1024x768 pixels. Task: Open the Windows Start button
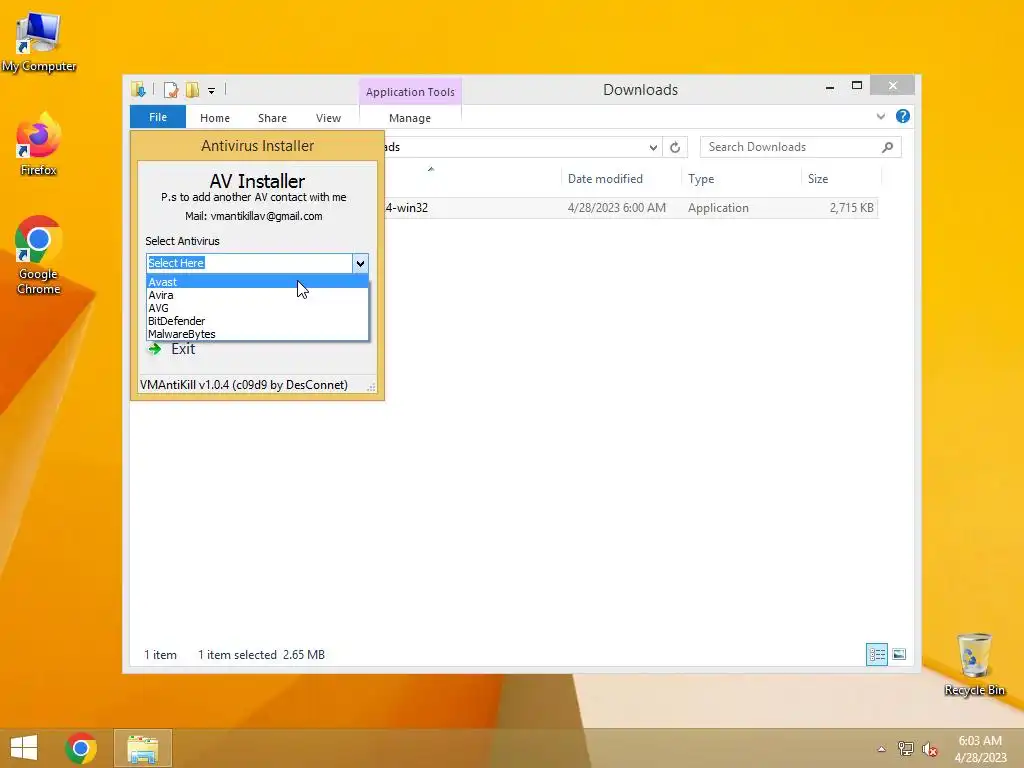(24, 748)
